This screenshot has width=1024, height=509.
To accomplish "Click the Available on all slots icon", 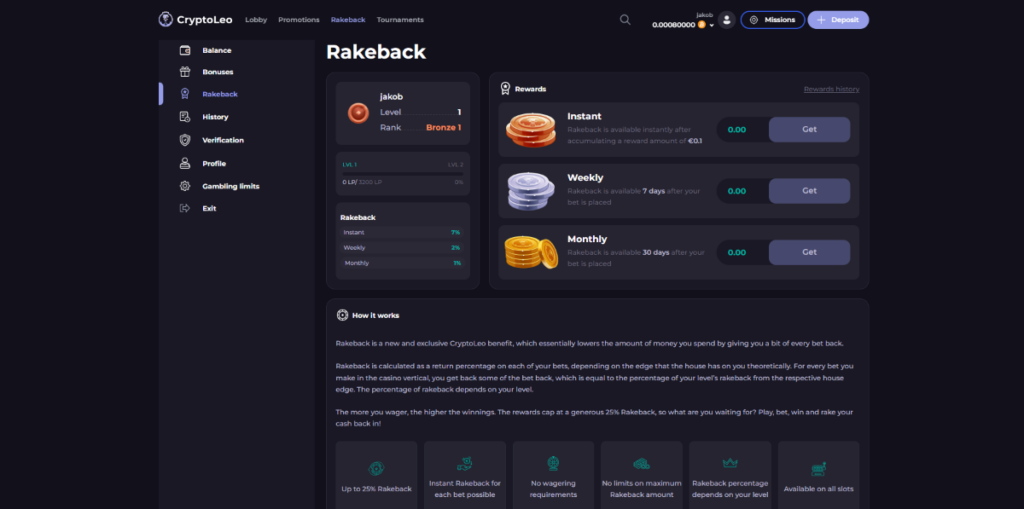I will pos(818,468).
